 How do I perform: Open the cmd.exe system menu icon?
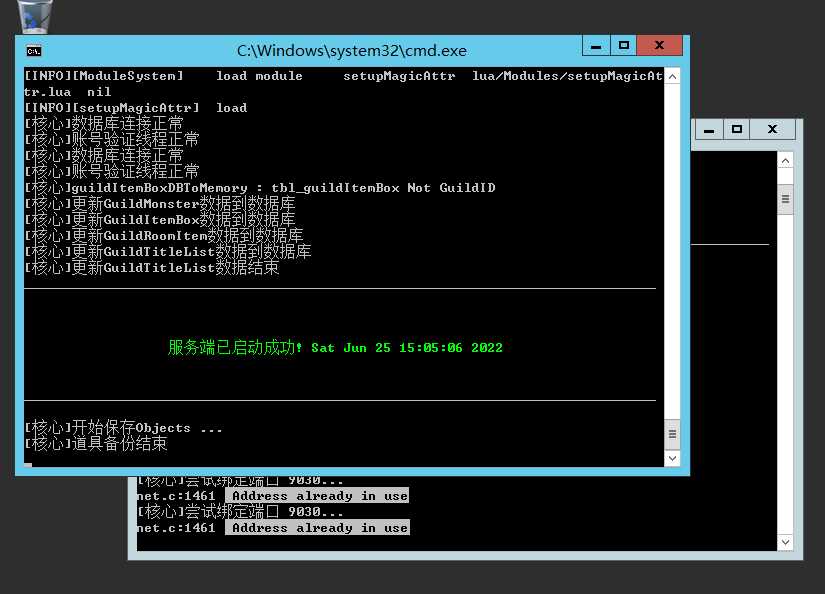tap(34, 51)
